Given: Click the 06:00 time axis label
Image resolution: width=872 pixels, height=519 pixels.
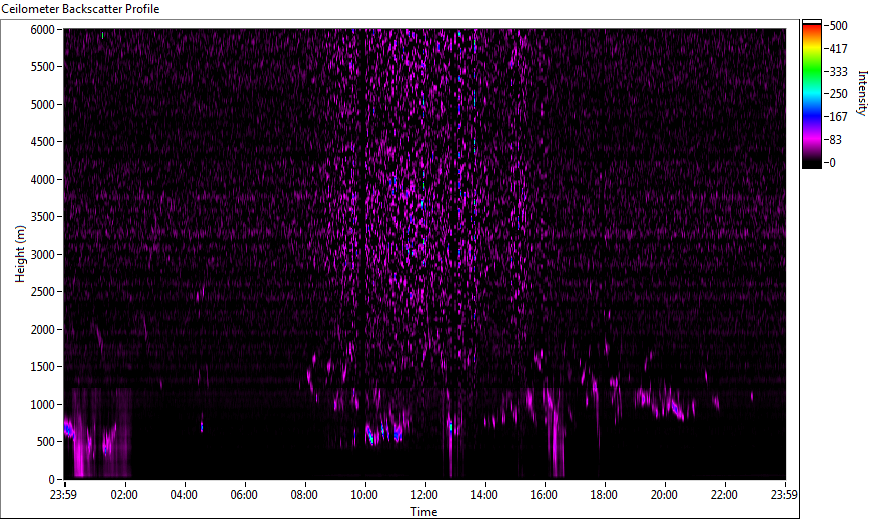Looking at the screenshot, I should [244, 495].
